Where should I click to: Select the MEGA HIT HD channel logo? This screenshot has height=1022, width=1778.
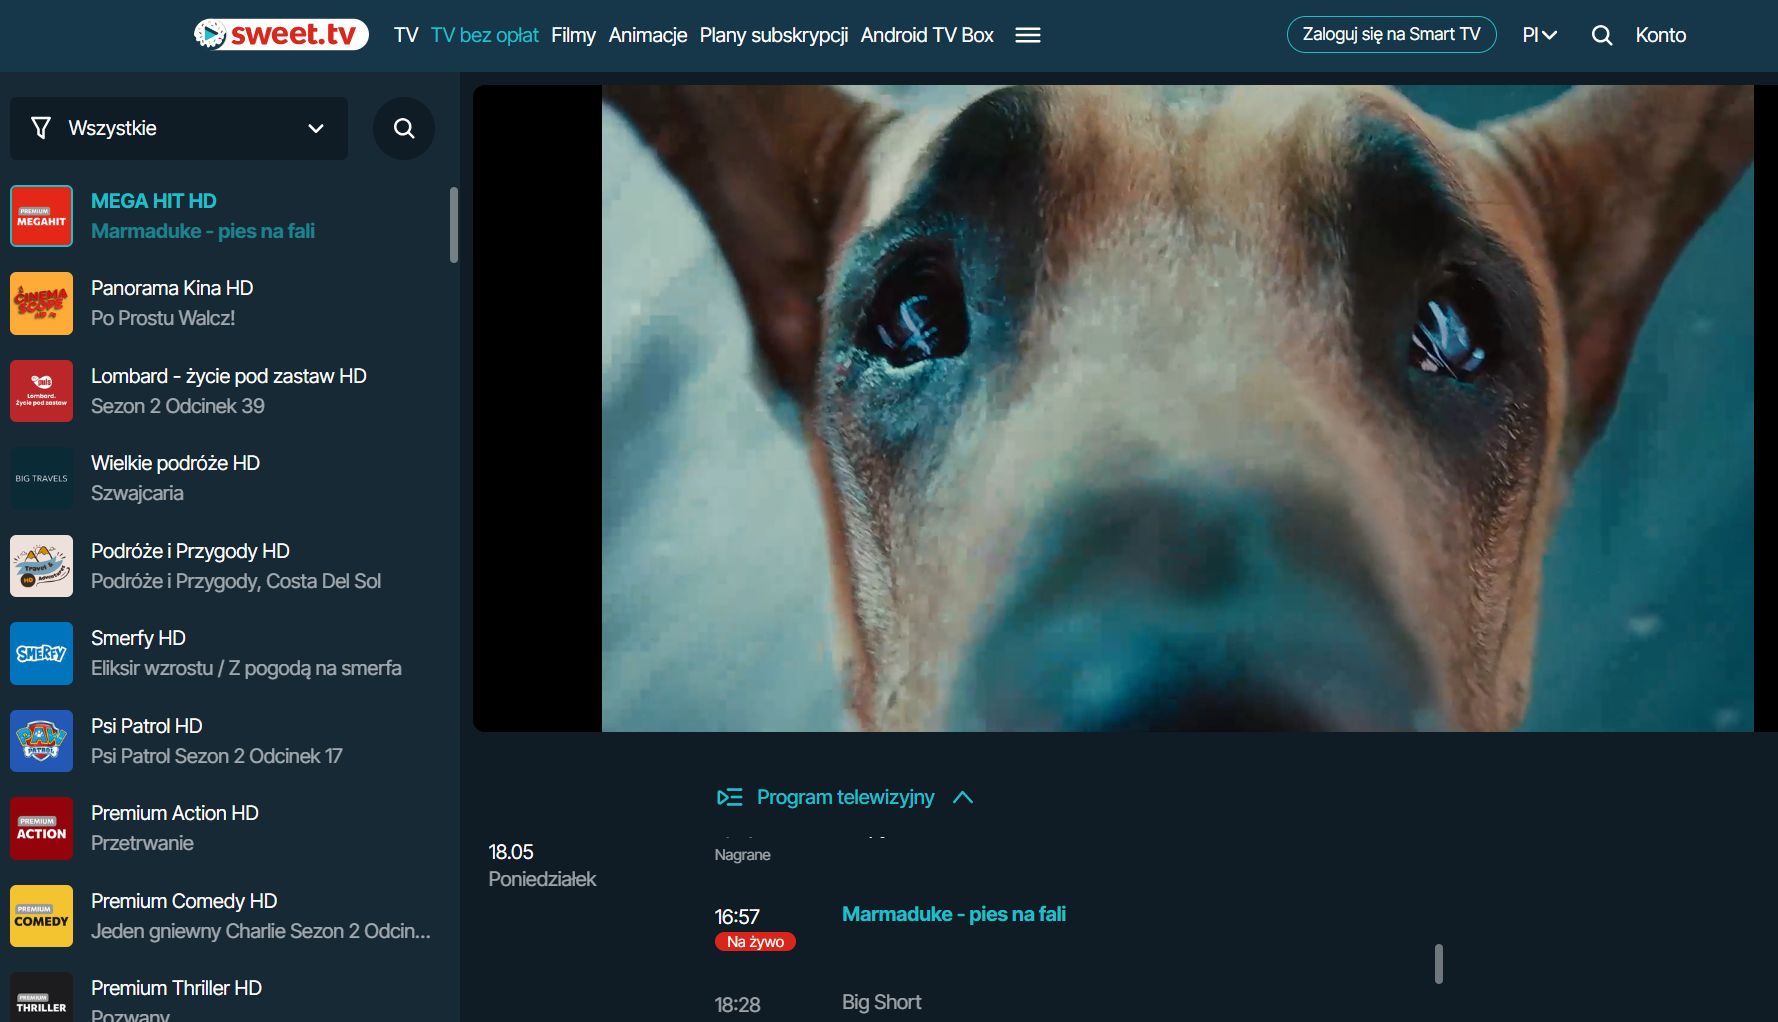pos(41,216)
